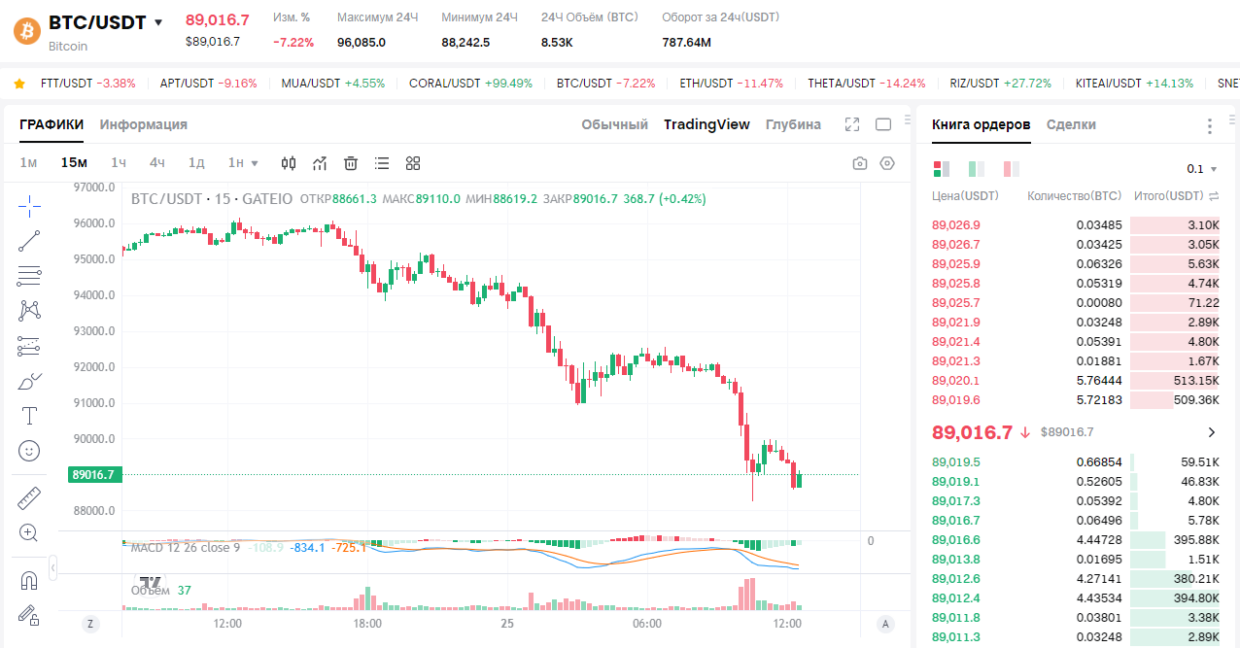Screen dimensions: 1240x648
Task: Switch to the ГРАФИКИ tab
Action: pos(51,124)
